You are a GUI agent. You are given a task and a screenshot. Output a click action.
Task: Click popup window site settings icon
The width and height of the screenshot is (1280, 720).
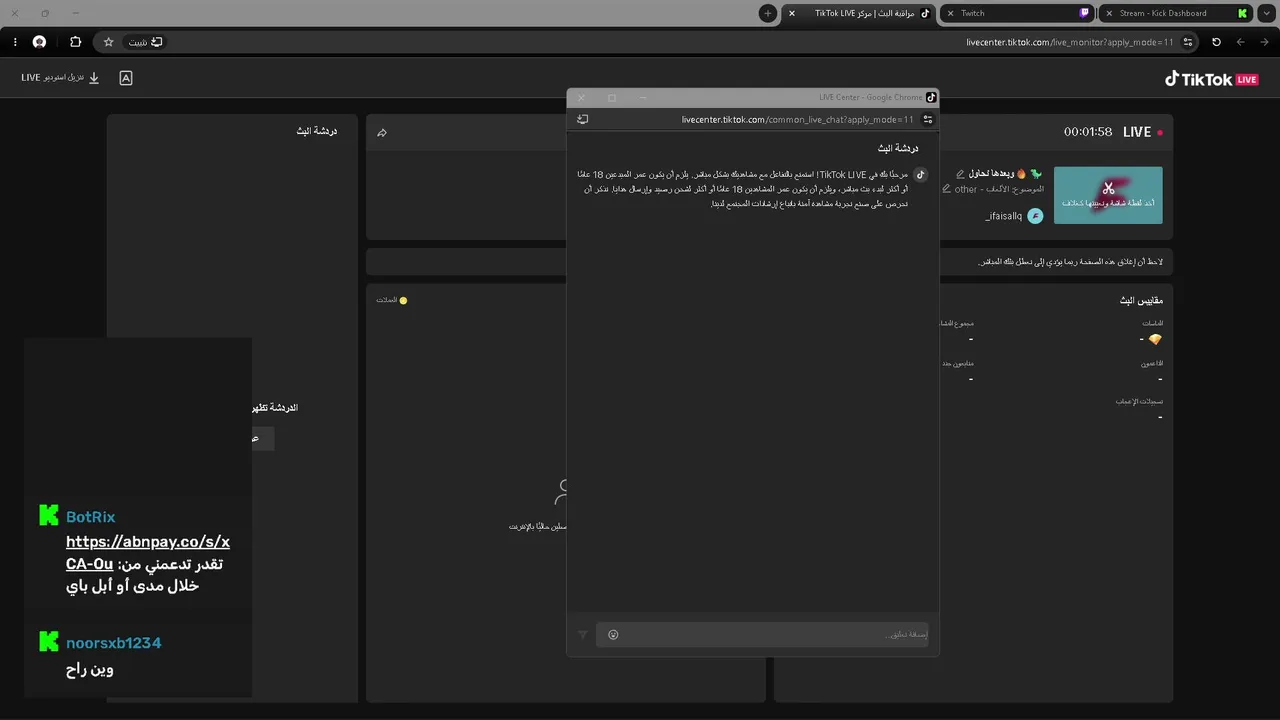click(x=927, y=119)
